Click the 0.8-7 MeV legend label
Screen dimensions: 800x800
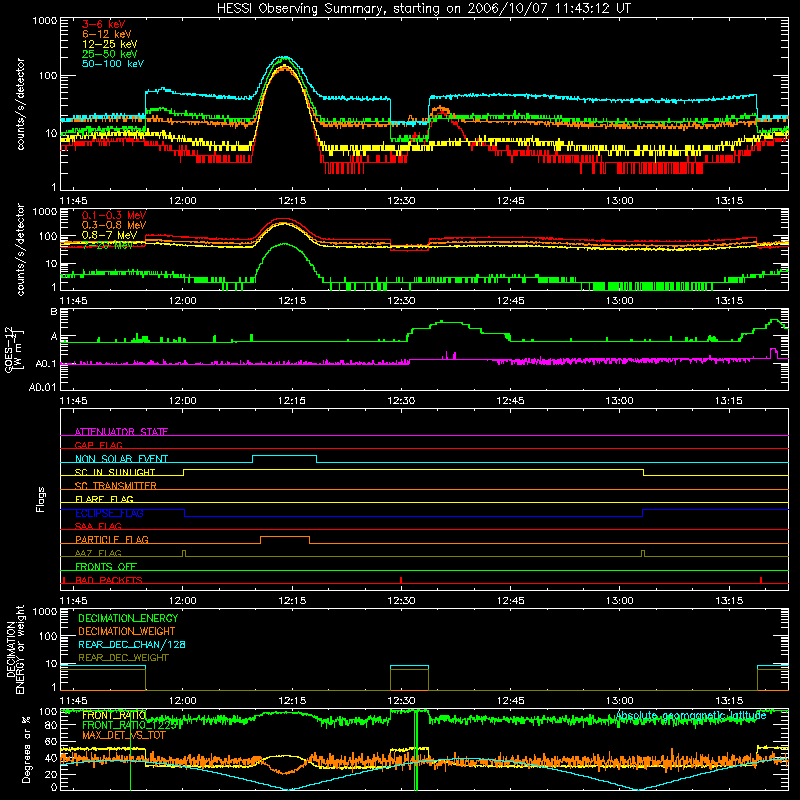[110, 235]
